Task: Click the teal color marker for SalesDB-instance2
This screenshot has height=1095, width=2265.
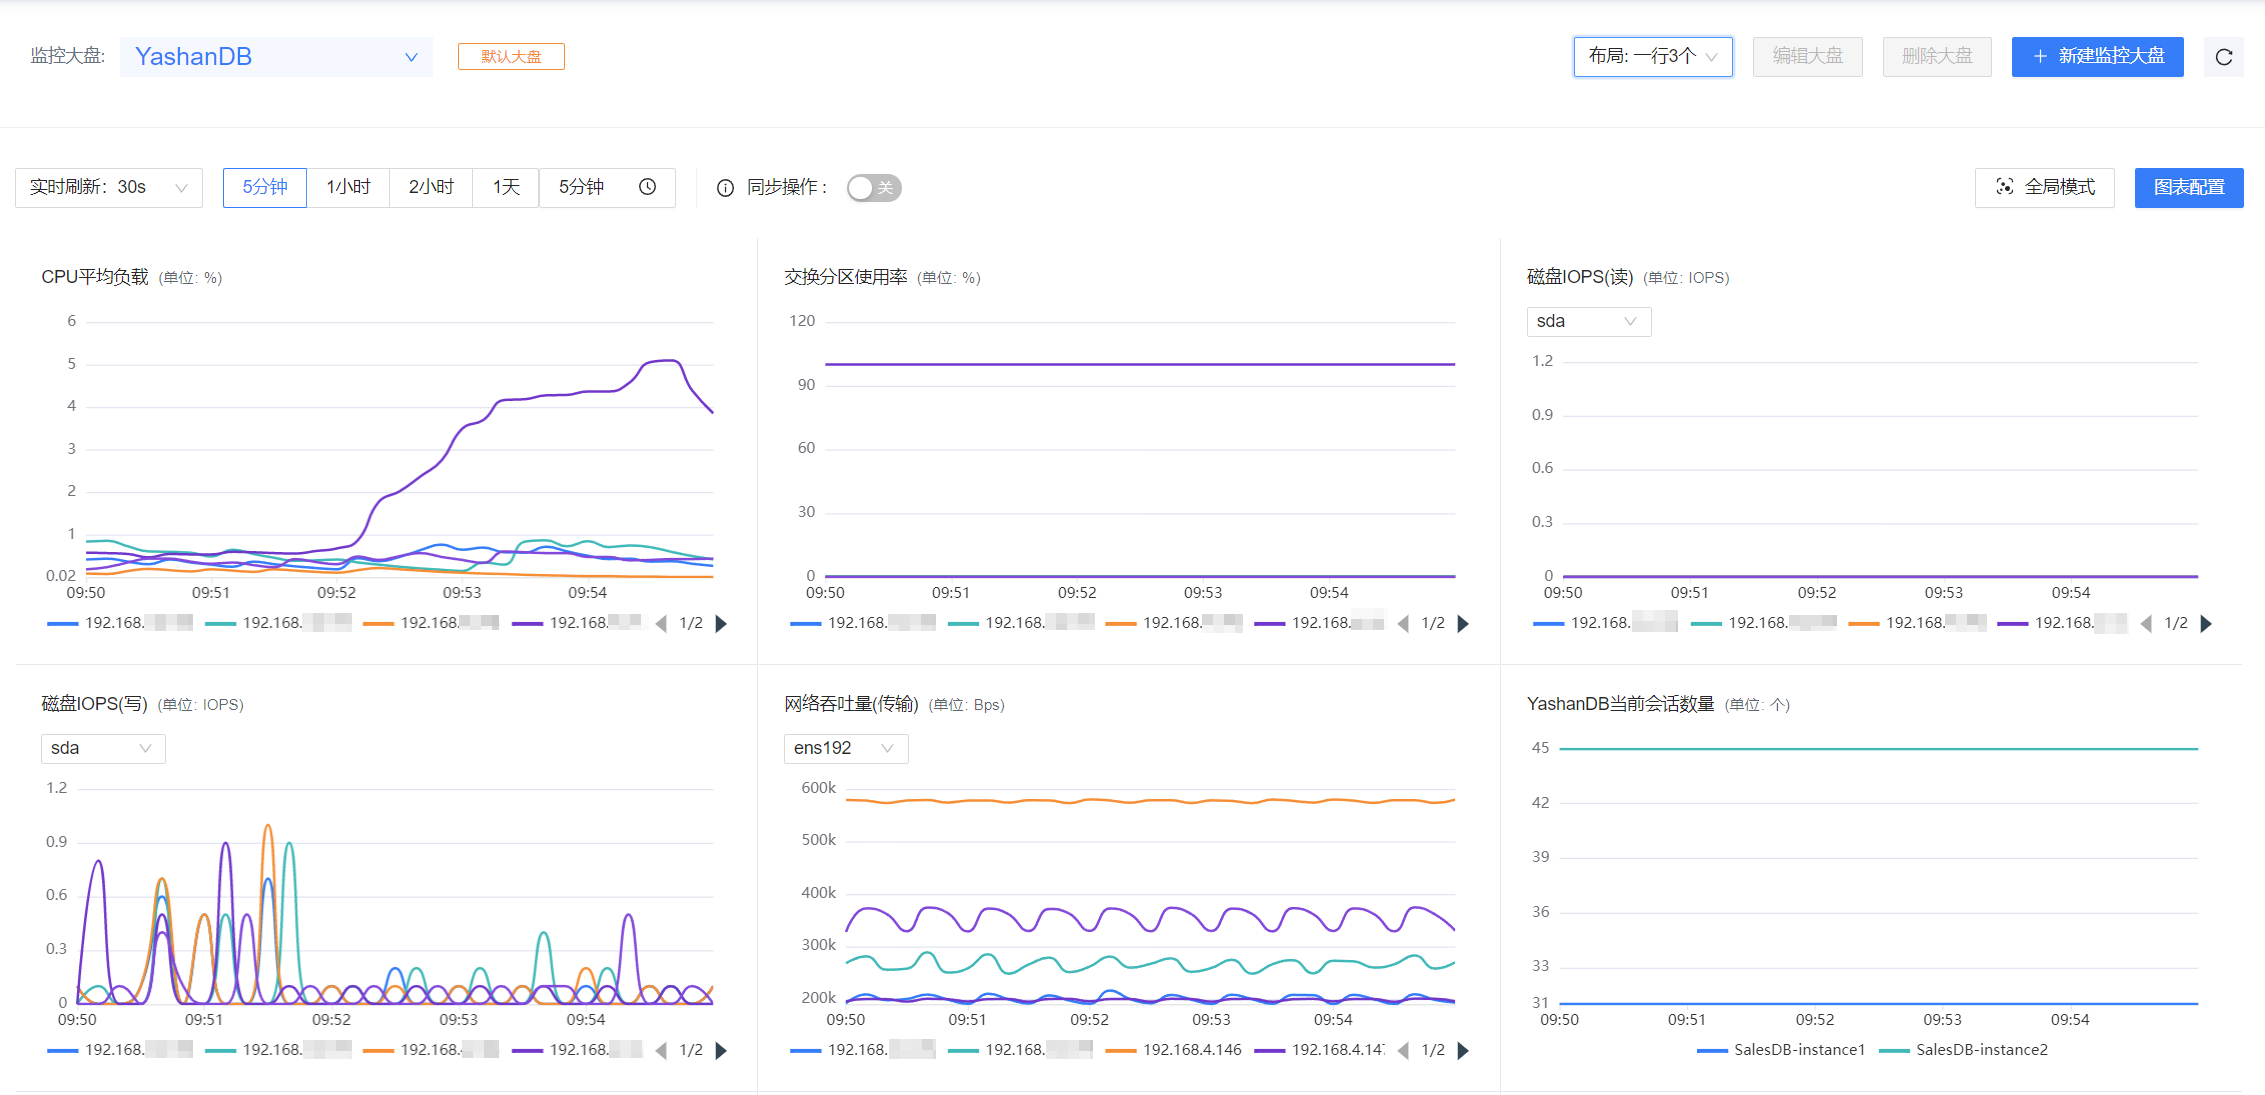Action: (1894, 1050)
